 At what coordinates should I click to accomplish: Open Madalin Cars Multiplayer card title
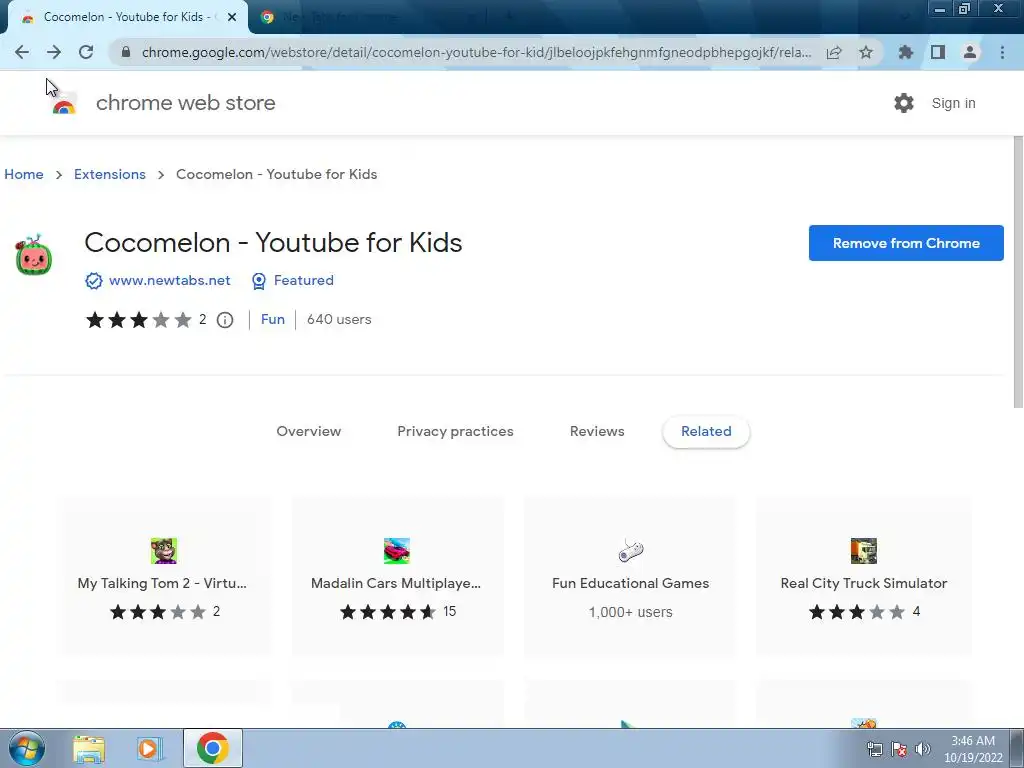point(396,583)
